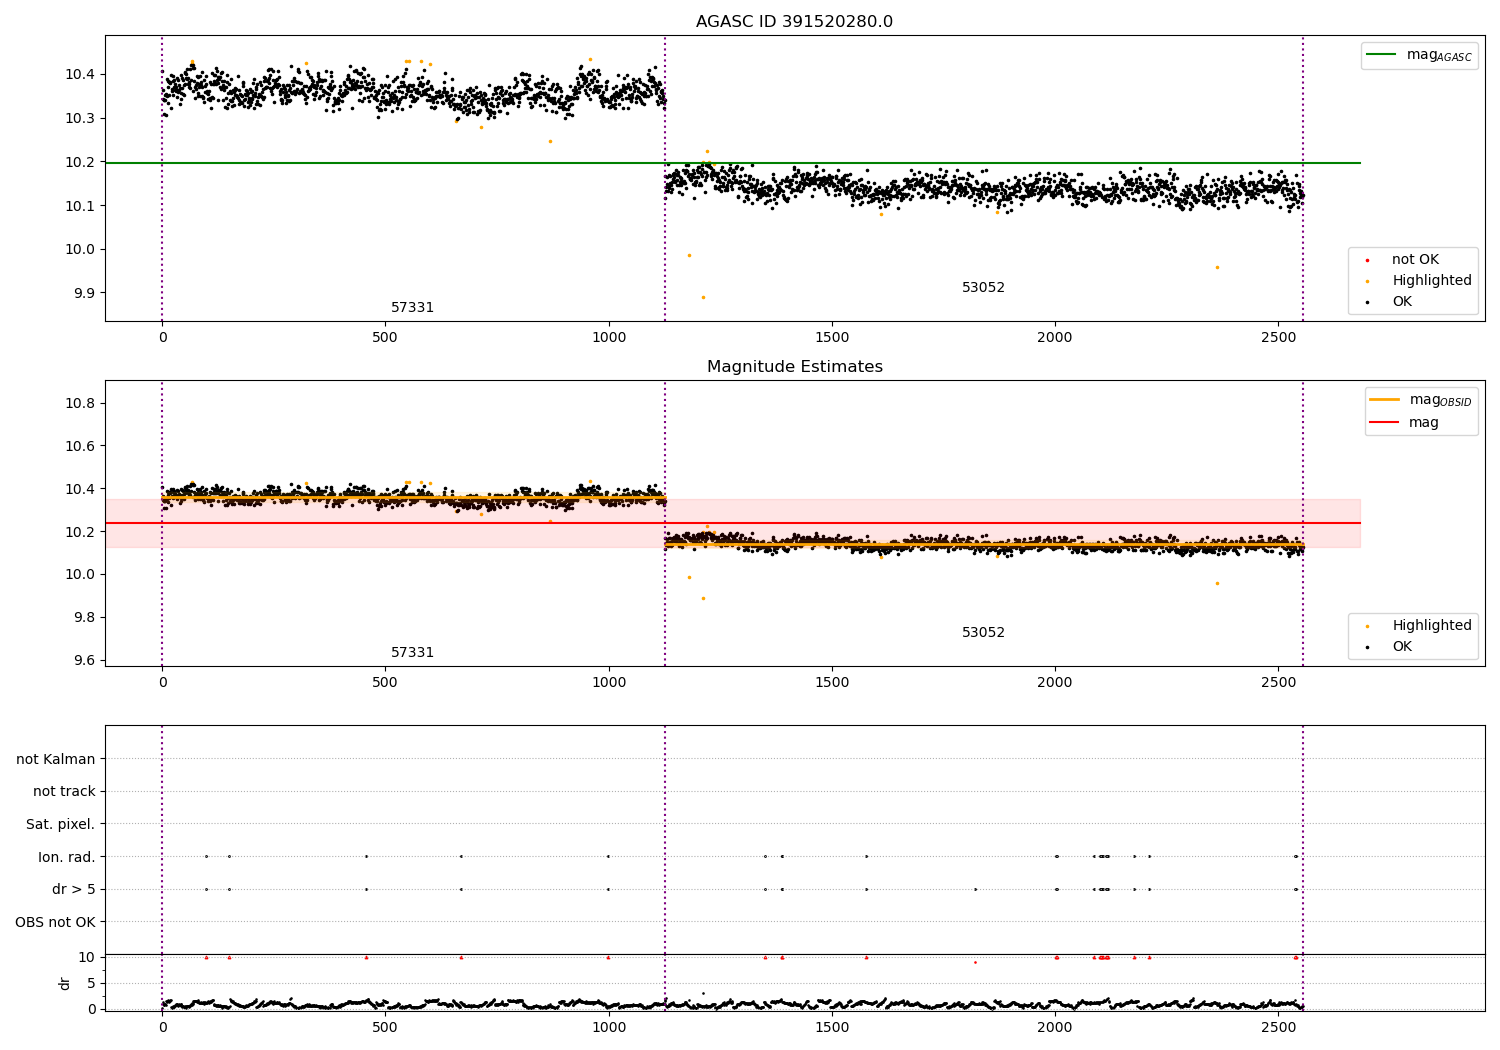Click the 10.8 y-tick in middle plot
Screen dimensions: 1500x1050
pos(80,404)
